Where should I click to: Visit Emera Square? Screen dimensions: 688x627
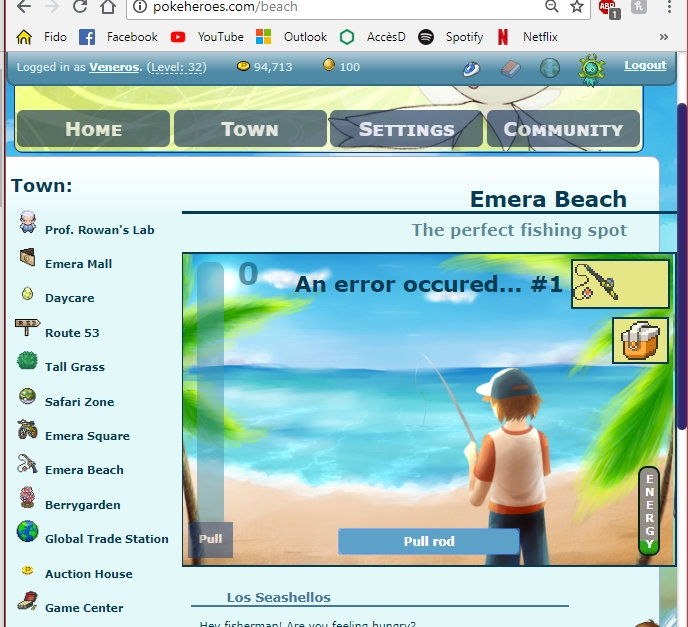pos(87,436)
